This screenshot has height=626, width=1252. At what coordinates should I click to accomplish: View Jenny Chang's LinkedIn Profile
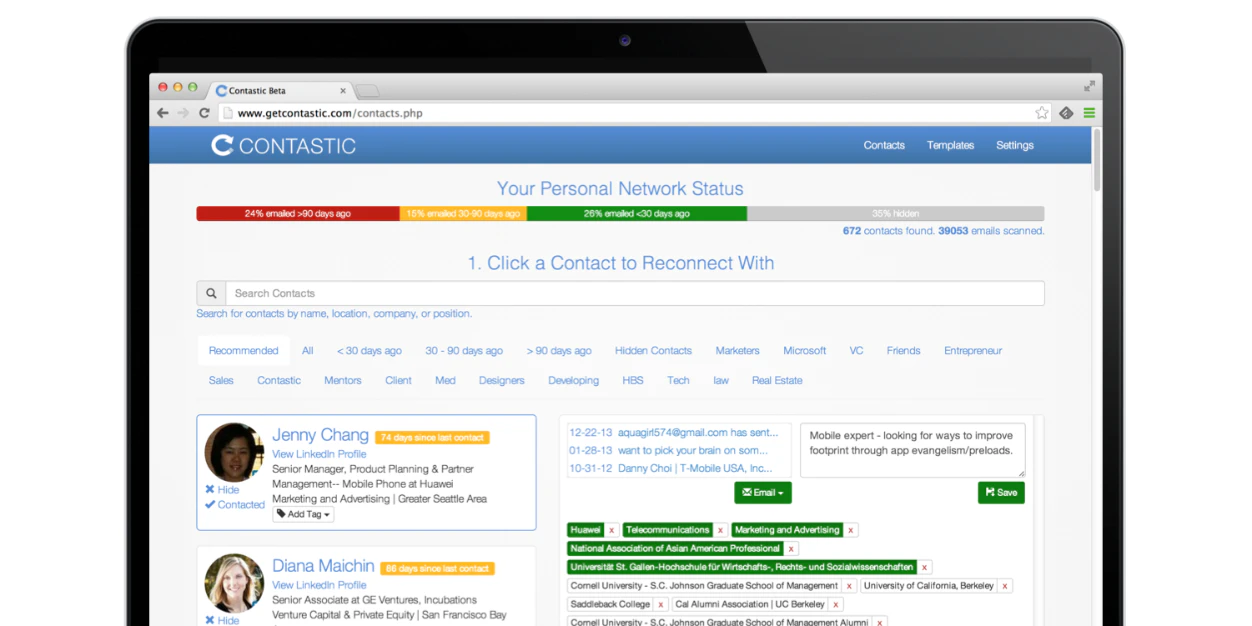pos(319,454)
